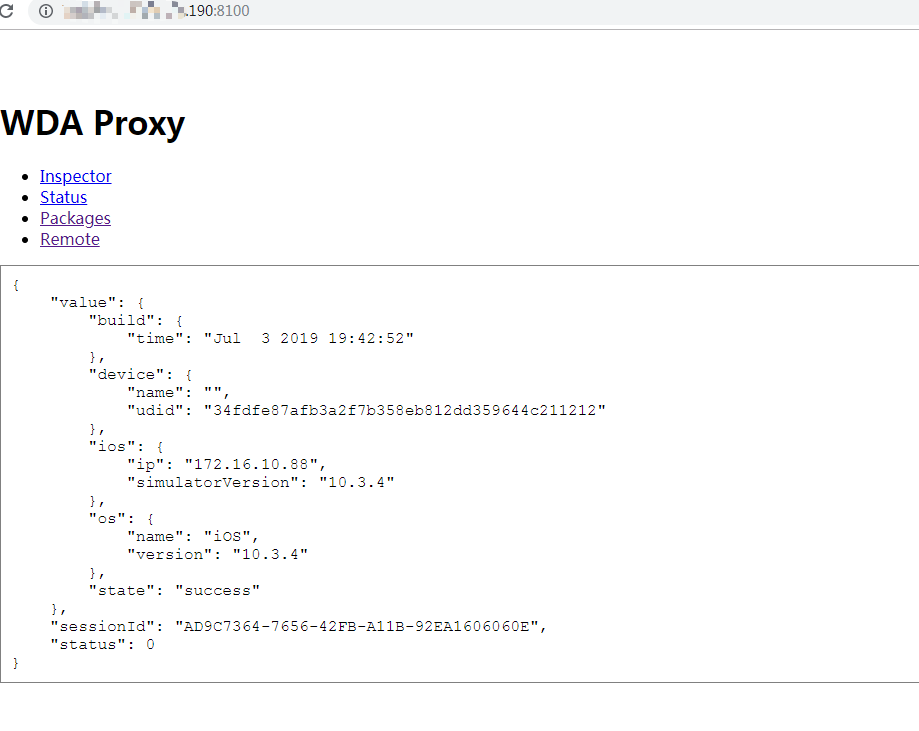Click the build time value "Jul 3 2019 19:42:52"
This screenshot has height=731, width=919.
click(309, 338)
